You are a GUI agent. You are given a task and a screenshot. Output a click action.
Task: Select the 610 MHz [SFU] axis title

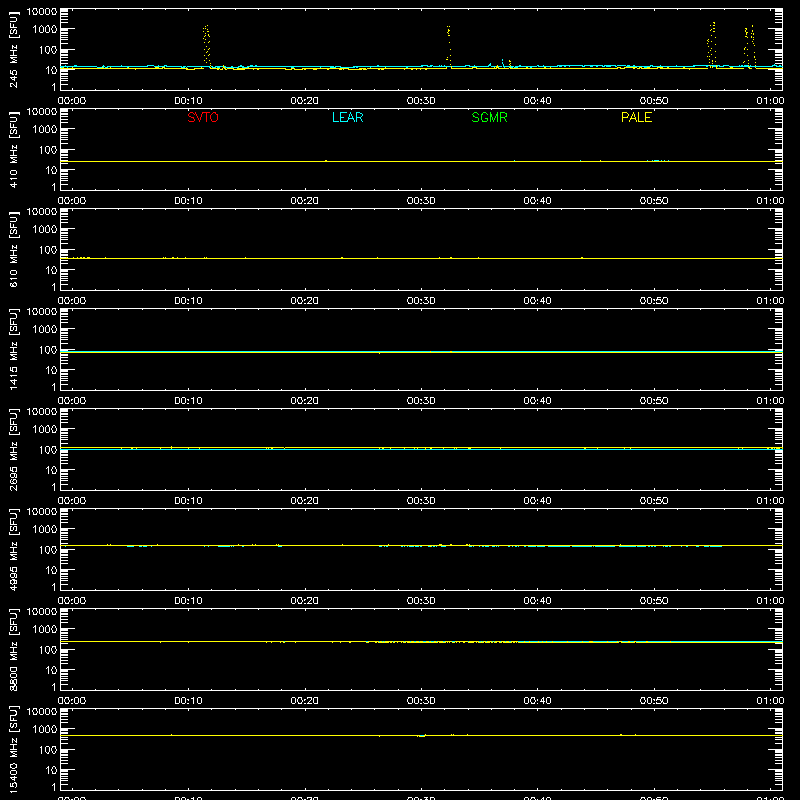[x=13, y=249]
